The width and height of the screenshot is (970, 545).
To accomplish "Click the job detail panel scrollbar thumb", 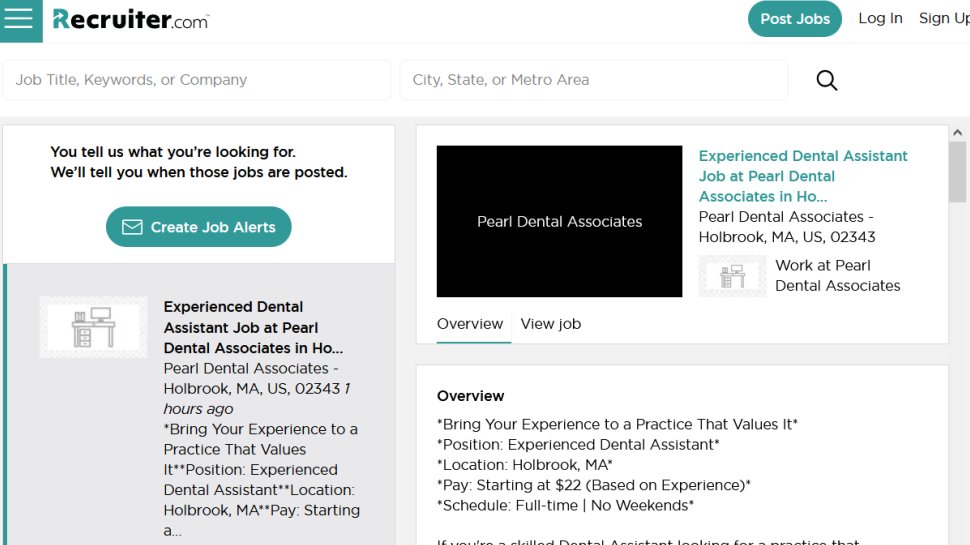I will [957, 172].
